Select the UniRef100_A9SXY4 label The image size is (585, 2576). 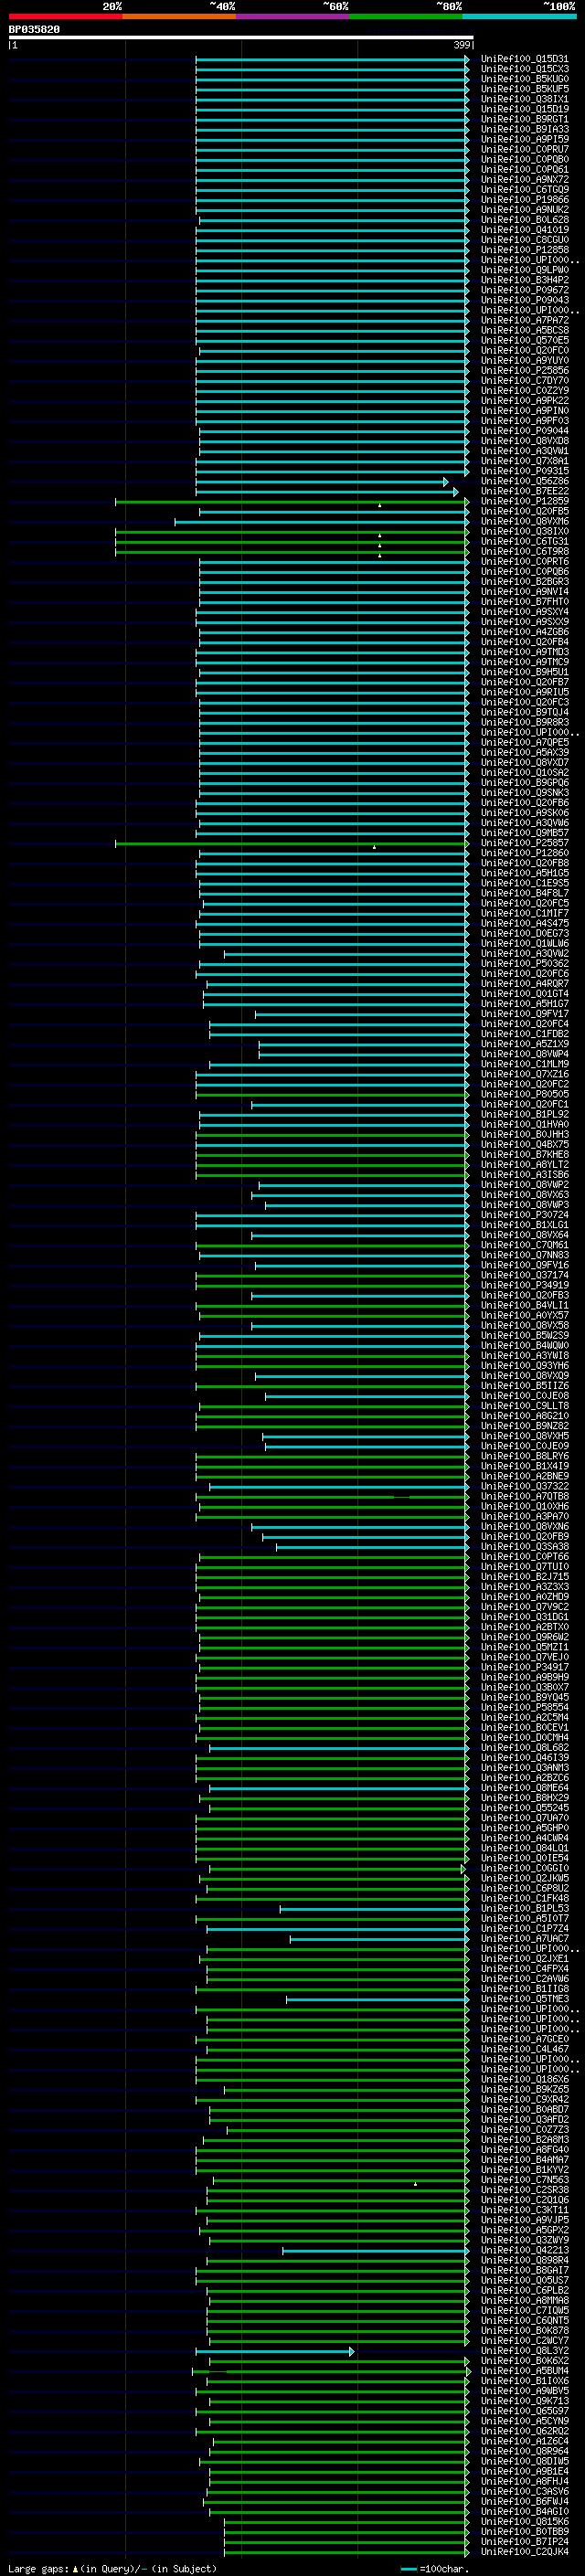(525, 612)
